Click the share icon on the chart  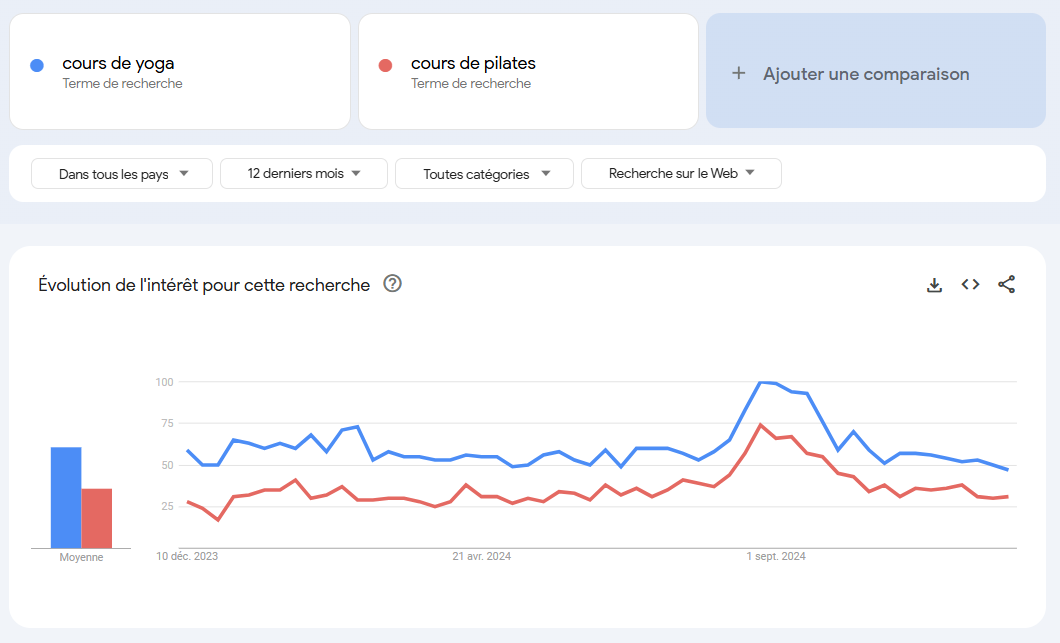pyautogui.click(x=1006, y=285)
